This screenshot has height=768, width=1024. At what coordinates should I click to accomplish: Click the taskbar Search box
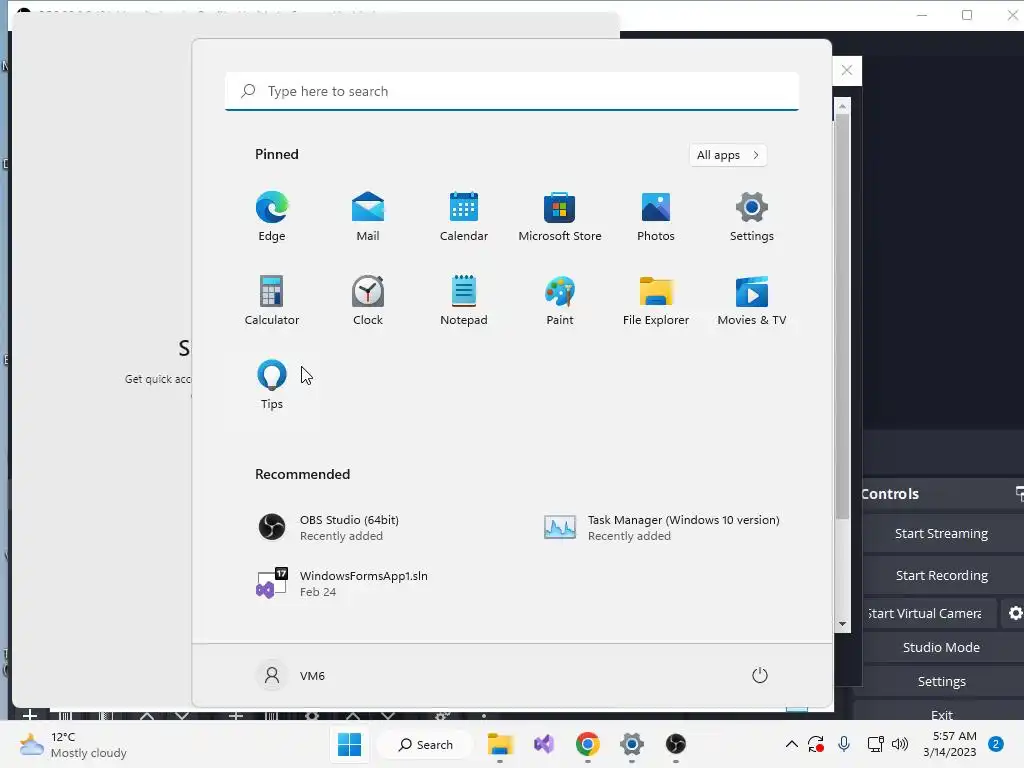pos(426,744)
